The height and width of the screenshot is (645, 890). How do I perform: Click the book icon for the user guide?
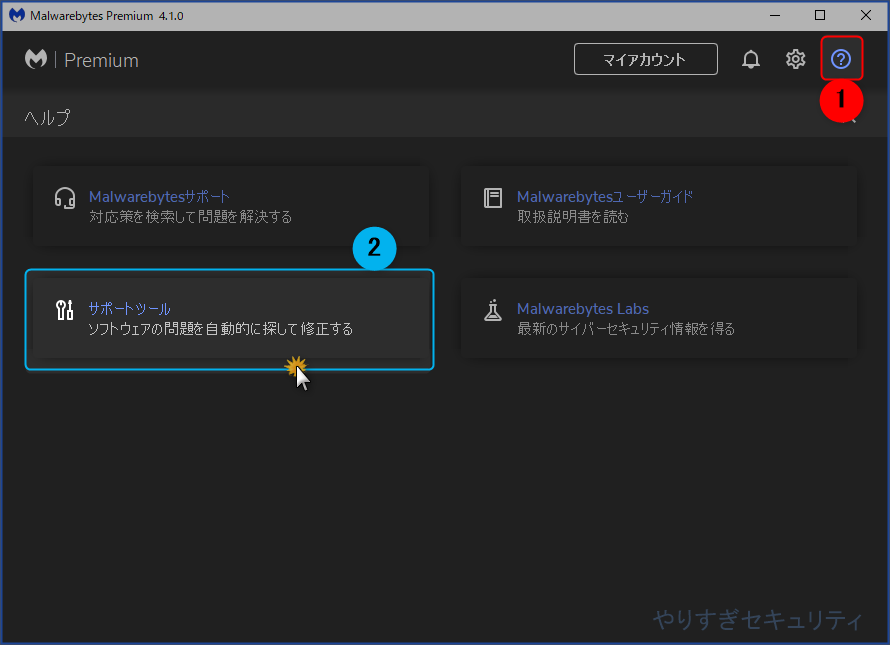[x=493, y=198]
